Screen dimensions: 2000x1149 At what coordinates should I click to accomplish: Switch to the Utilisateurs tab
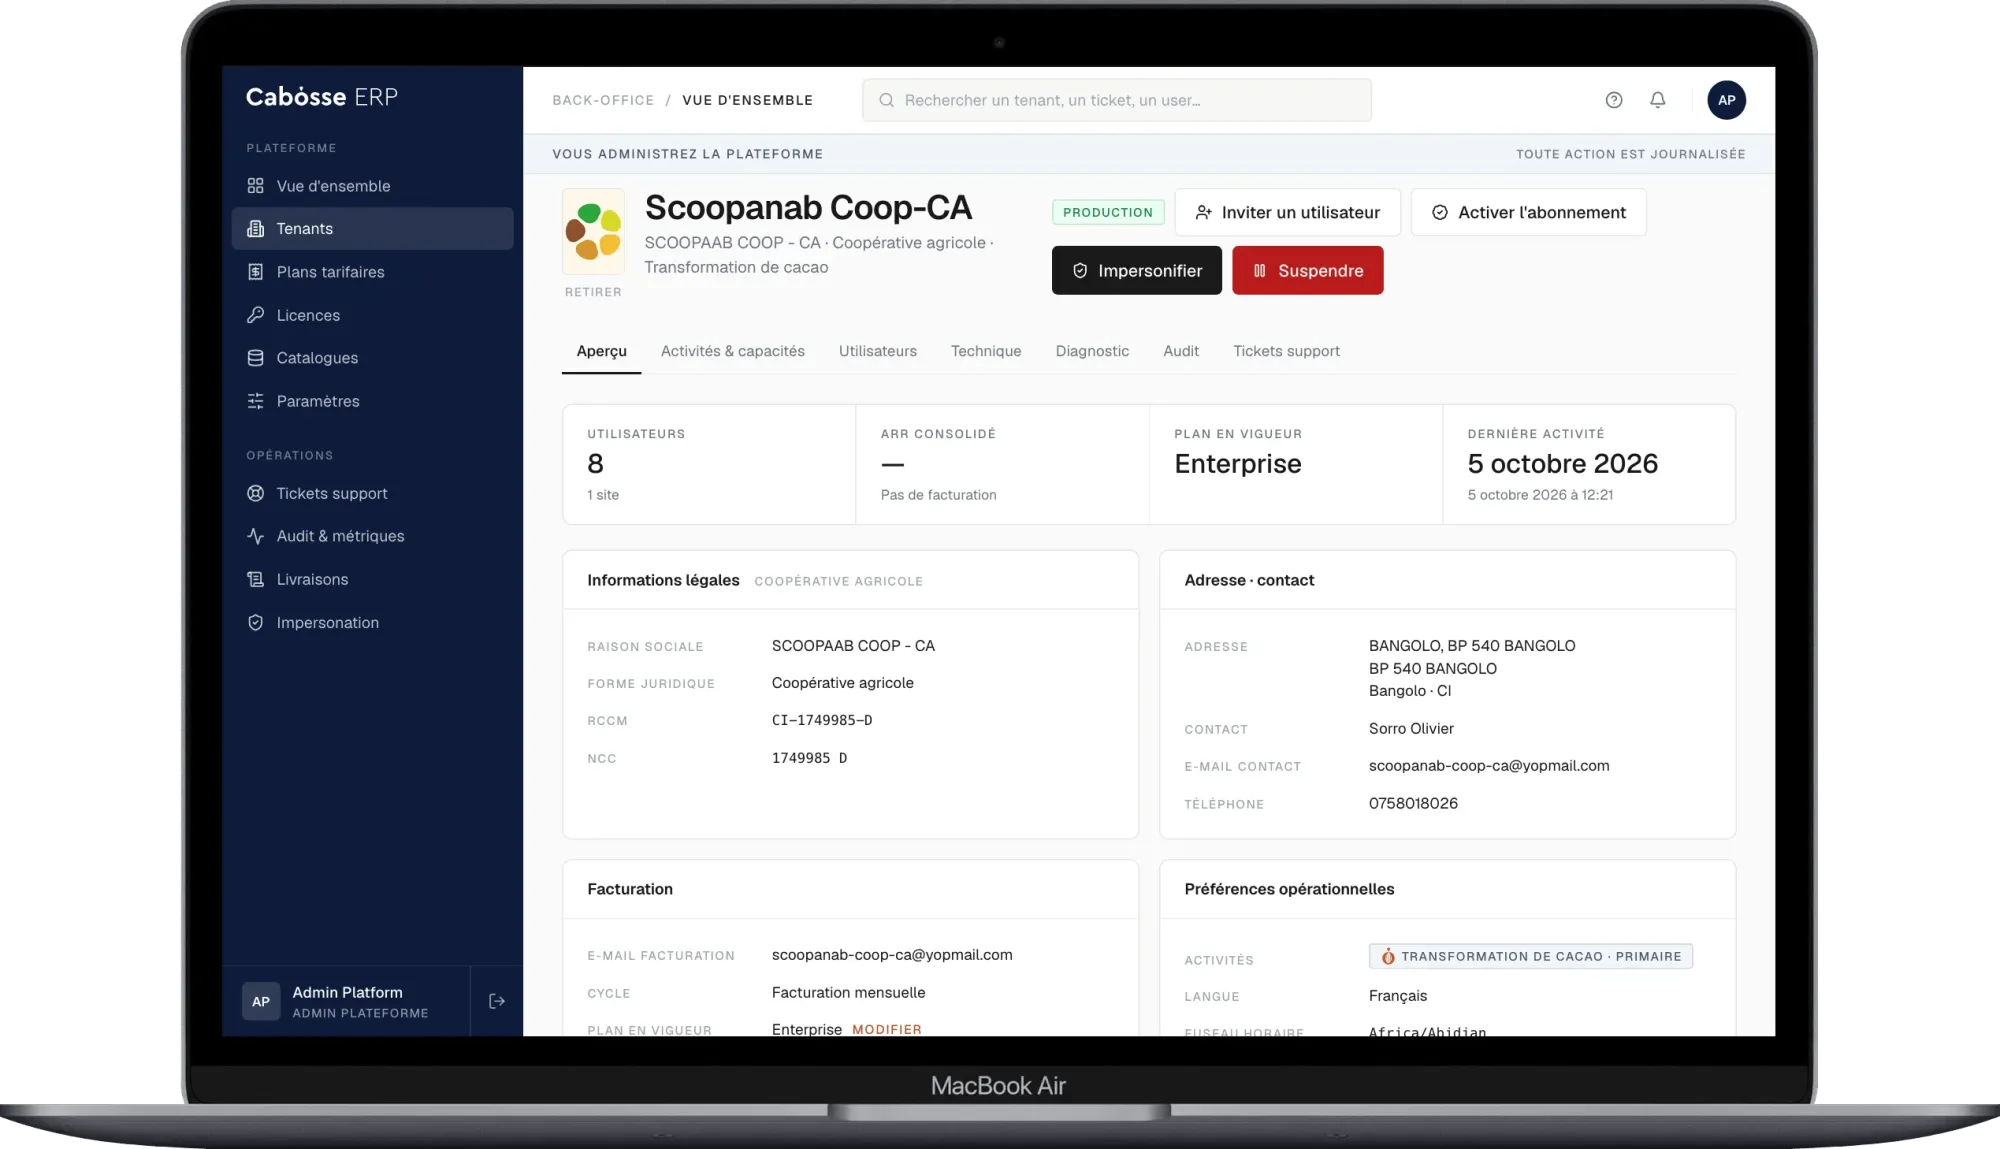878,351
